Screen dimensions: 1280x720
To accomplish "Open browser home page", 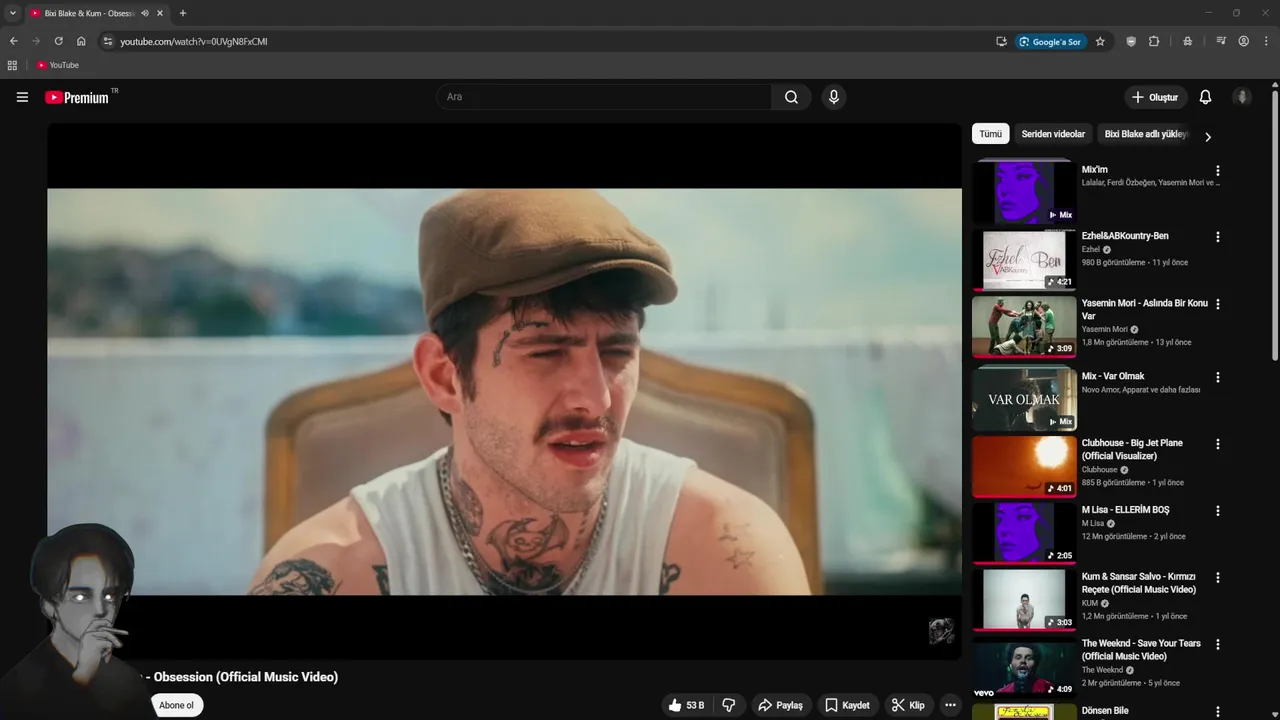I will click(x=81, y=41).
